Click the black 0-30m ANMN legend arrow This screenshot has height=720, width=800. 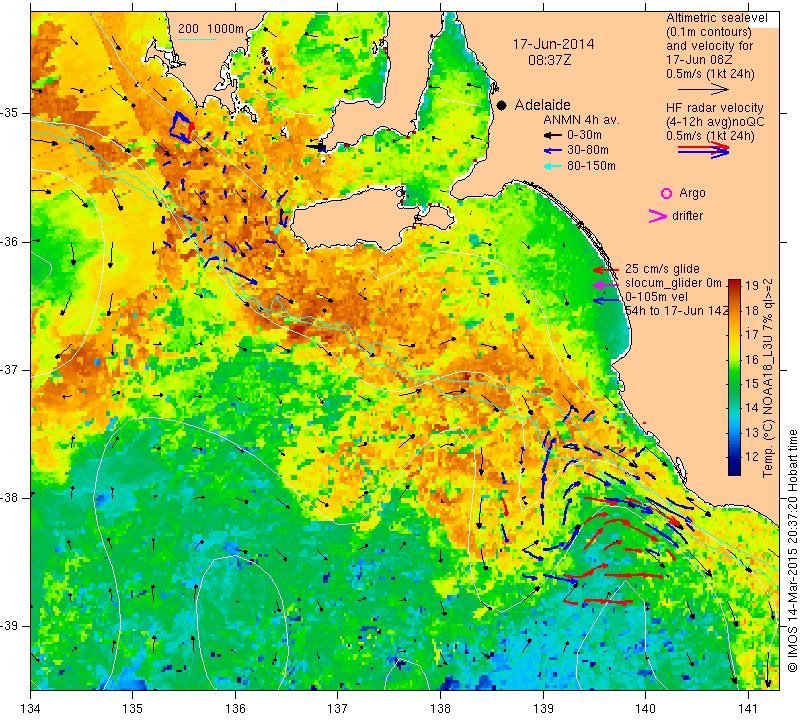tap(553, 135)
